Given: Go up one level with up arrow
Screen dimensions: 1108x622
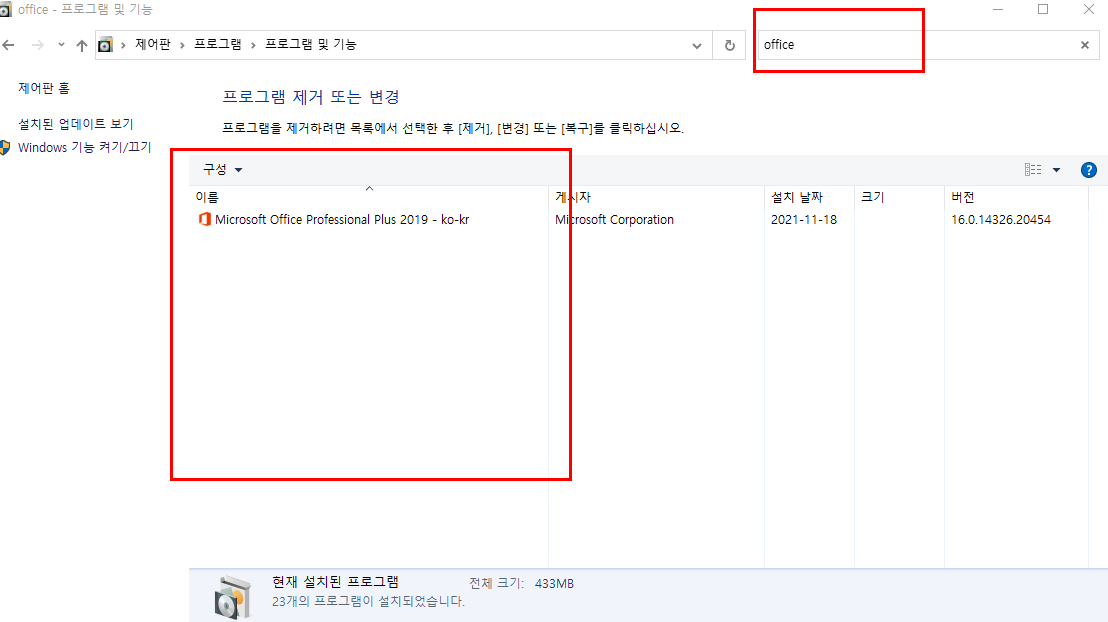Looking at the screenshot, I should tap(82, 45).
